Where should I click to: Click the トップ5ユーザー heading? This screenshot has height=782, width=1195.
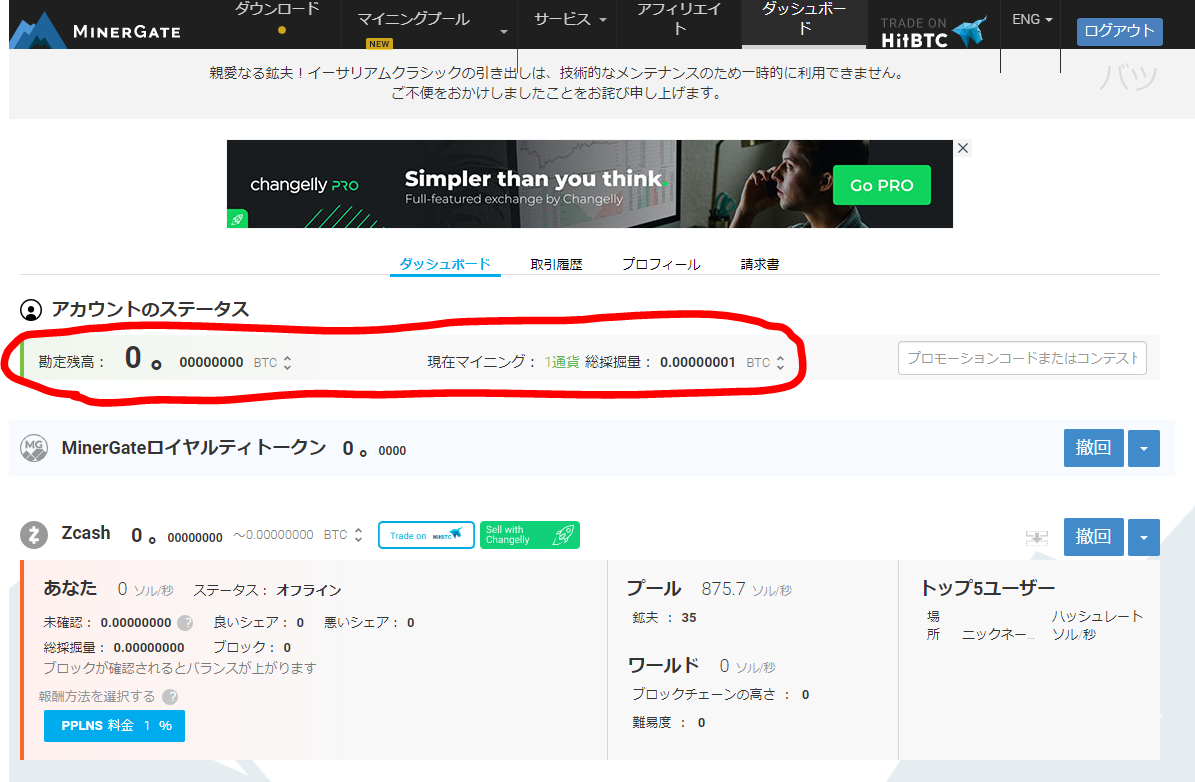(988, 588)
